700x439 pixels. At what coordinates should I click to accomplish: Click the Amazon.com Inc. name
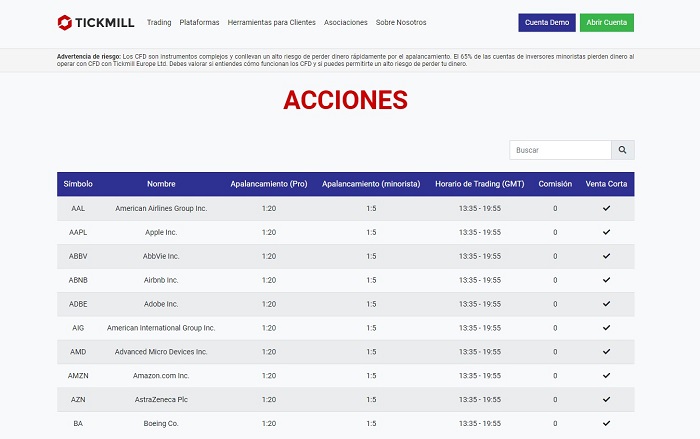tap(161, 376)
